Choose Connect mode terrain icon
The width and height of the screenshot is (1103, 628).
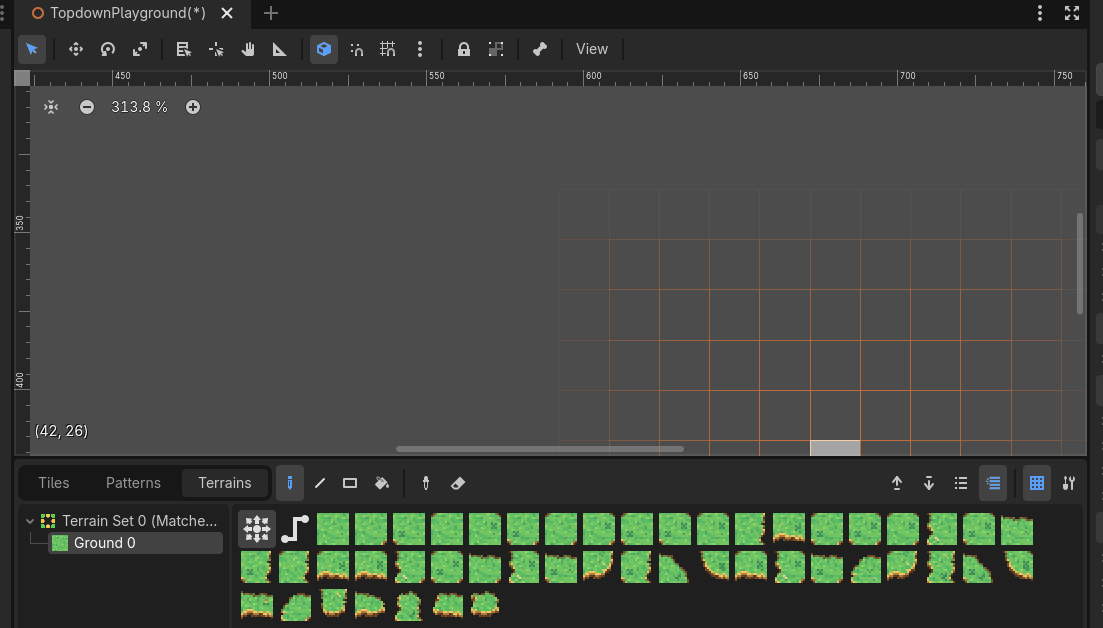click(x=257, y=529)
